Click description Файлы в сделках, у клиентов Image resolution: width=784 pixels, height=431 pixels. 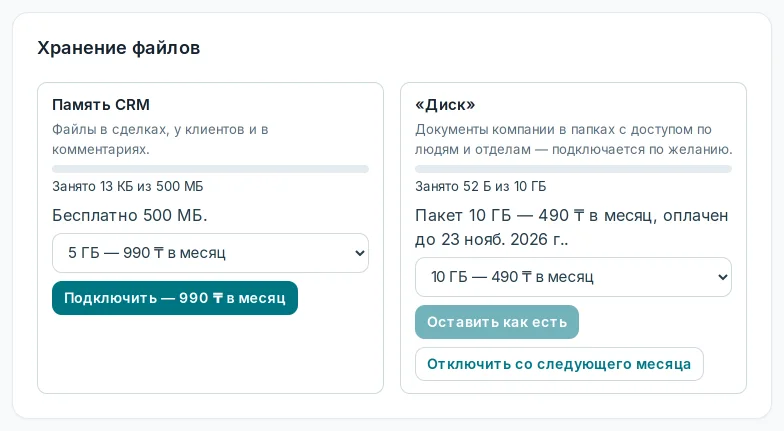point(160,140)
